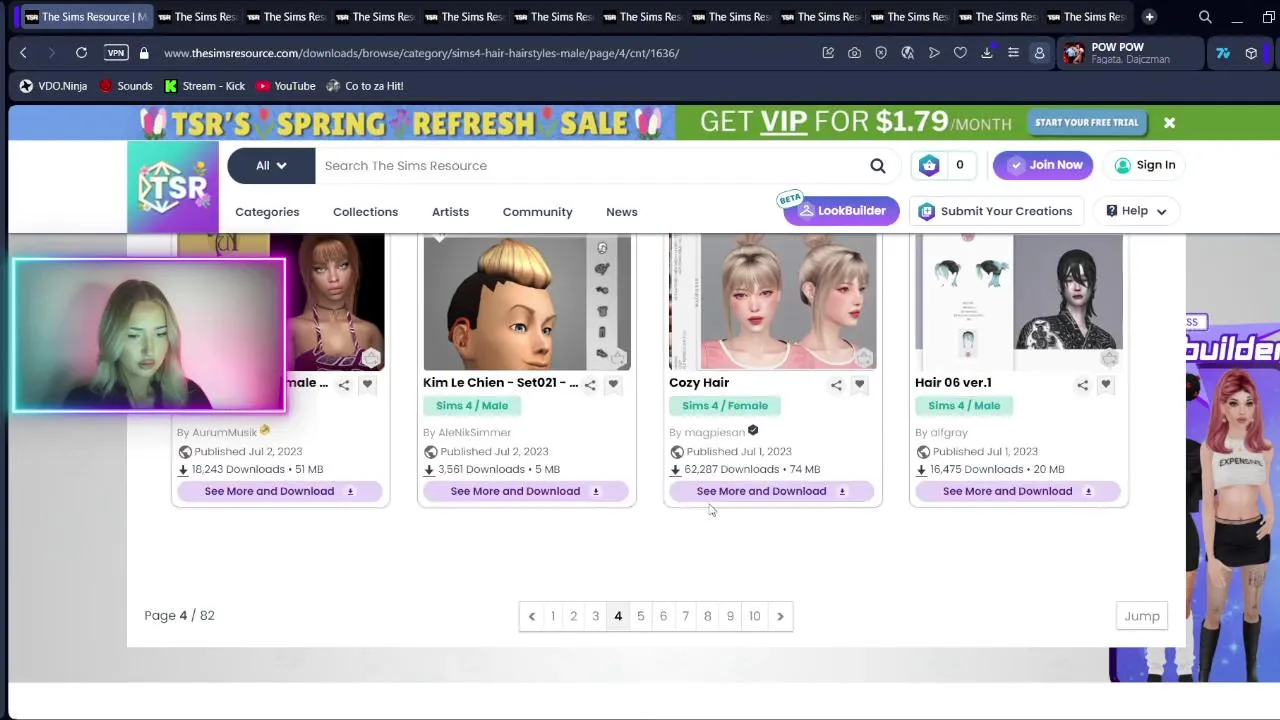Open the browser profile icon

pos(1039,53)
